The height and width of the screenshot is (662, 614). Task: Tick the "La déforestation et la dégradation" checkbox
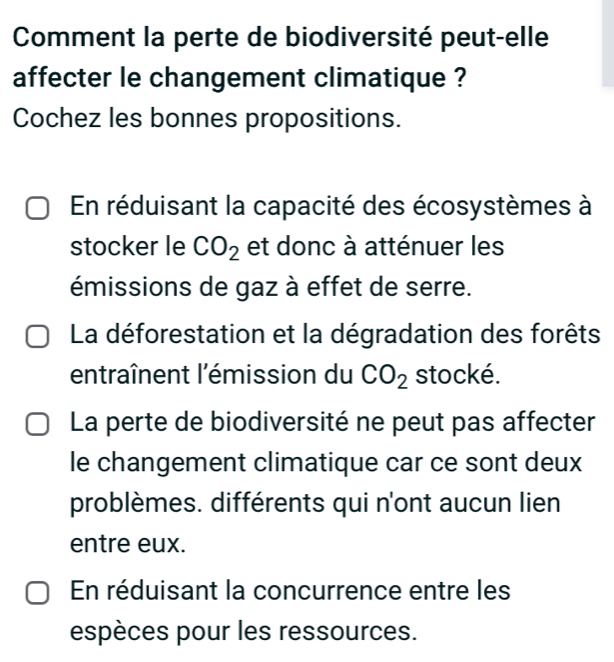tap(38, 337)
